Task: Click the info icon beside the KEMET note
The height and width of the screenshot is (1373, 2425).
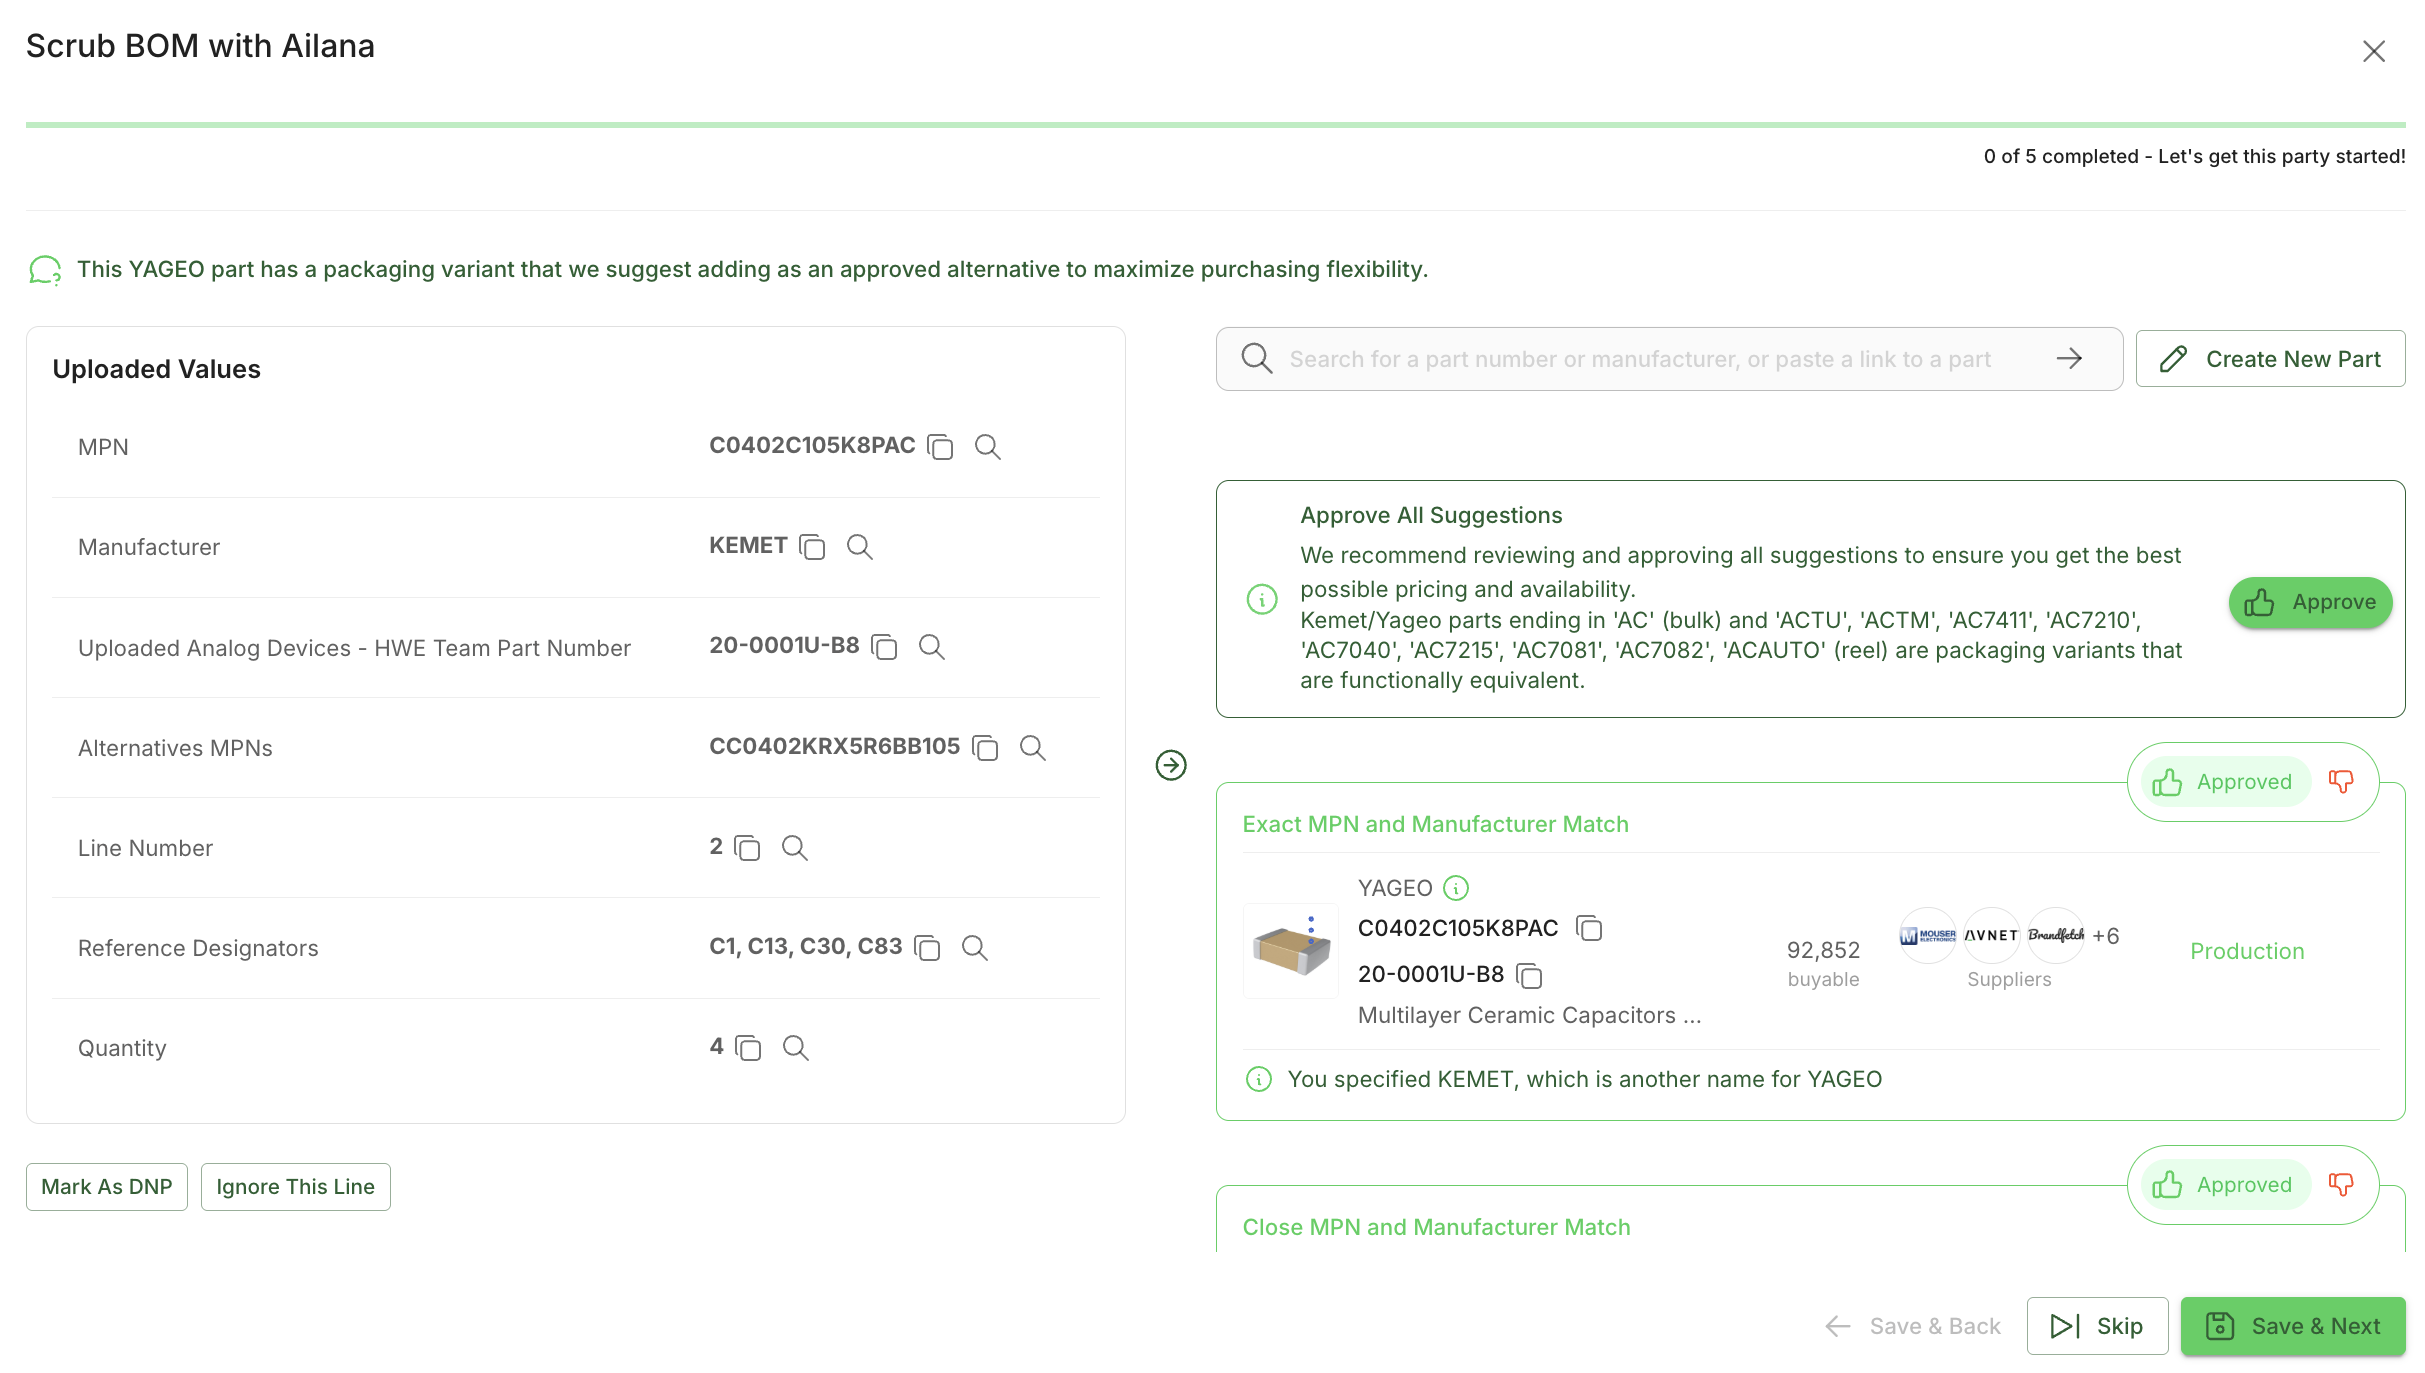Action: [x=1259, y=1080]
